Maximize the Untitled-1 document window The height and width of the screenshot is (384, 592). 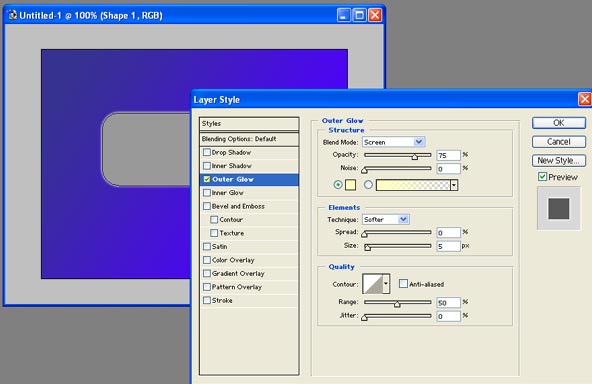point(359,15)
